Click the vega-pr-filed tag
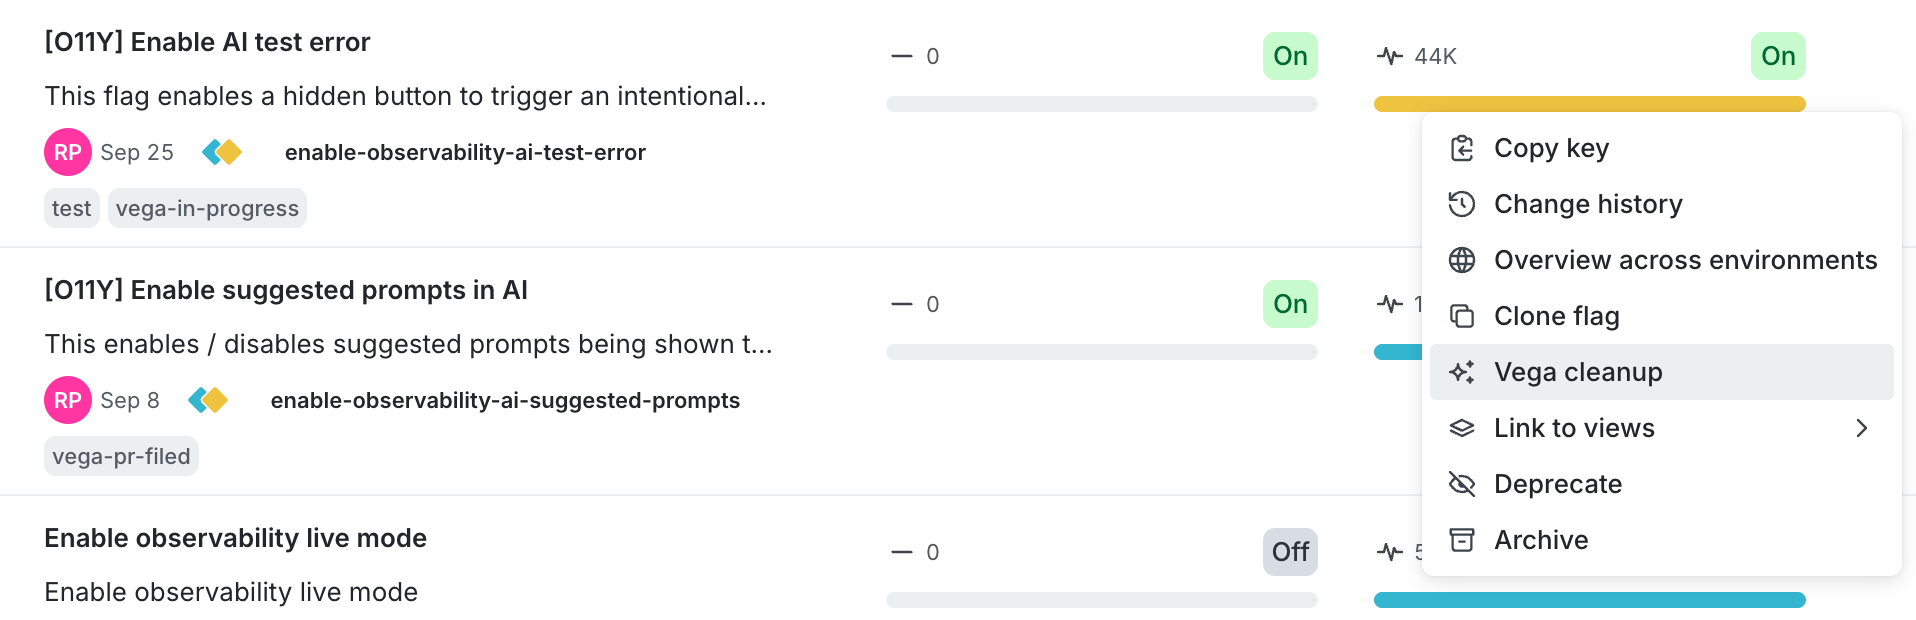 [121, 456]
